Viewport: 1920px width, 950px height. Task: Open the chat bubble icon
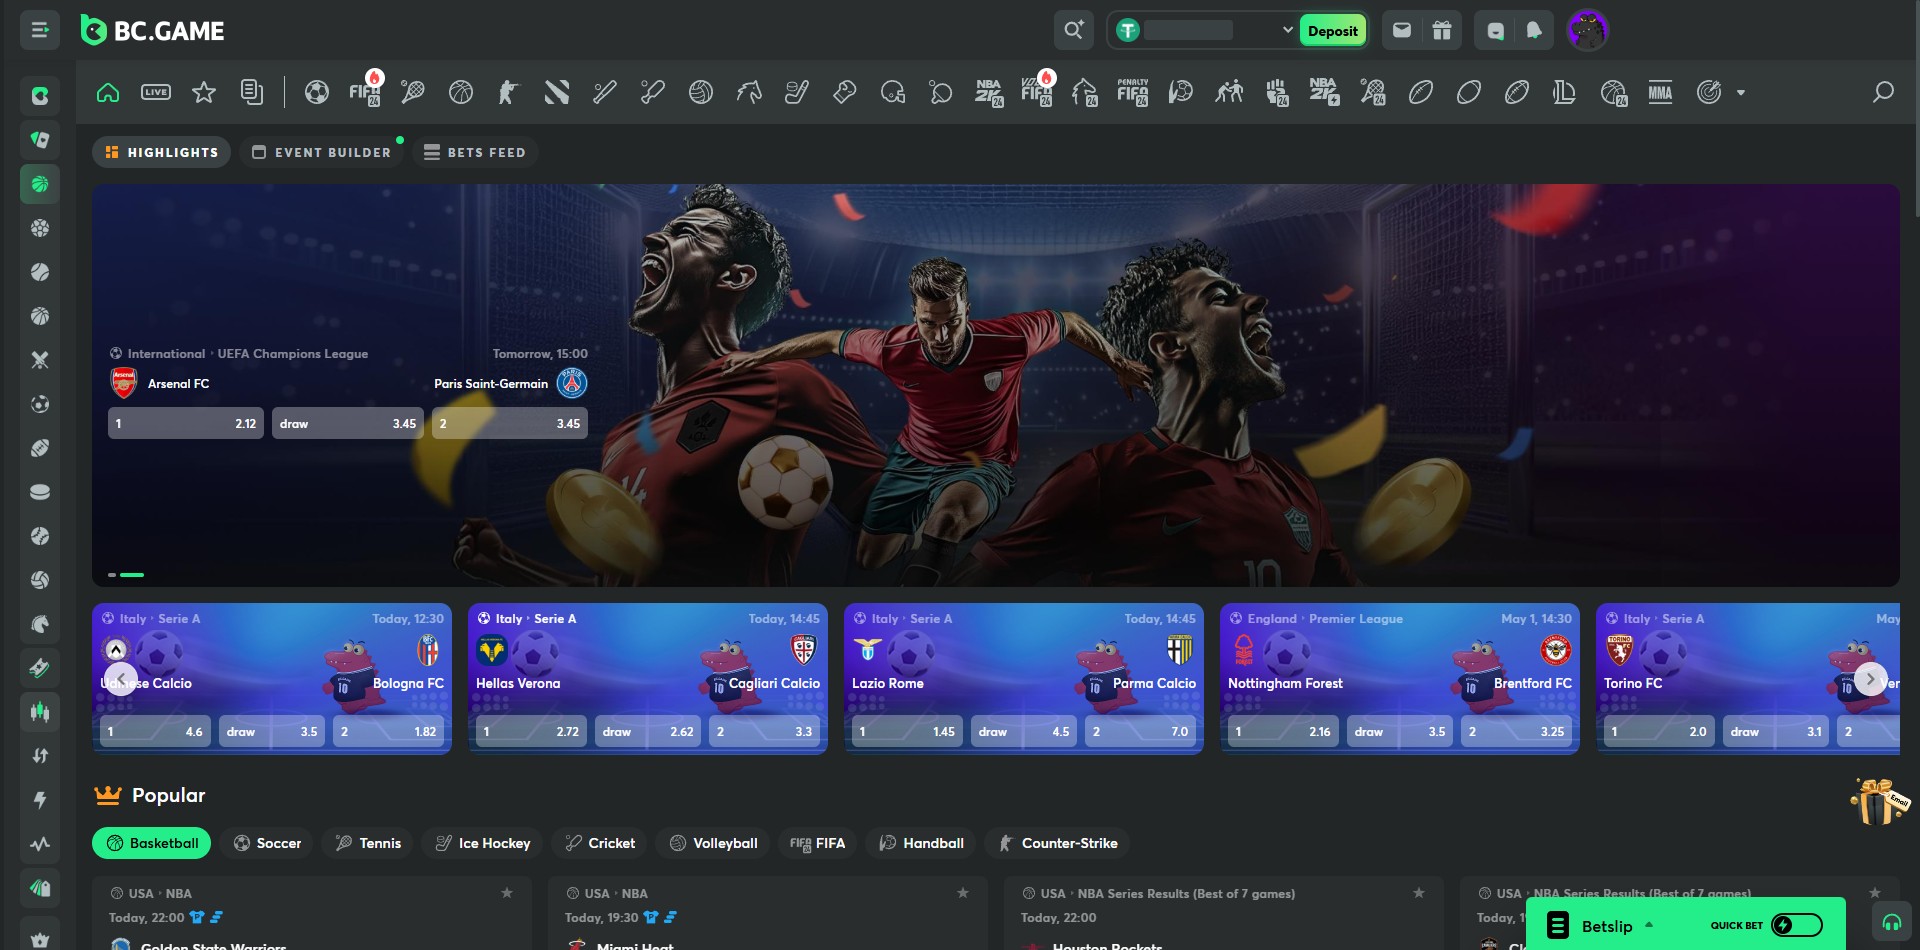(x=1495, y=30)
